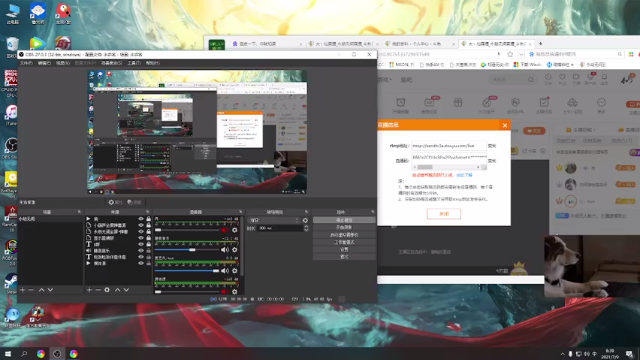Screen dimensions: 640x360
Task: Click the rtmp address input field in the dialog
Action: [x=449, y=146]
